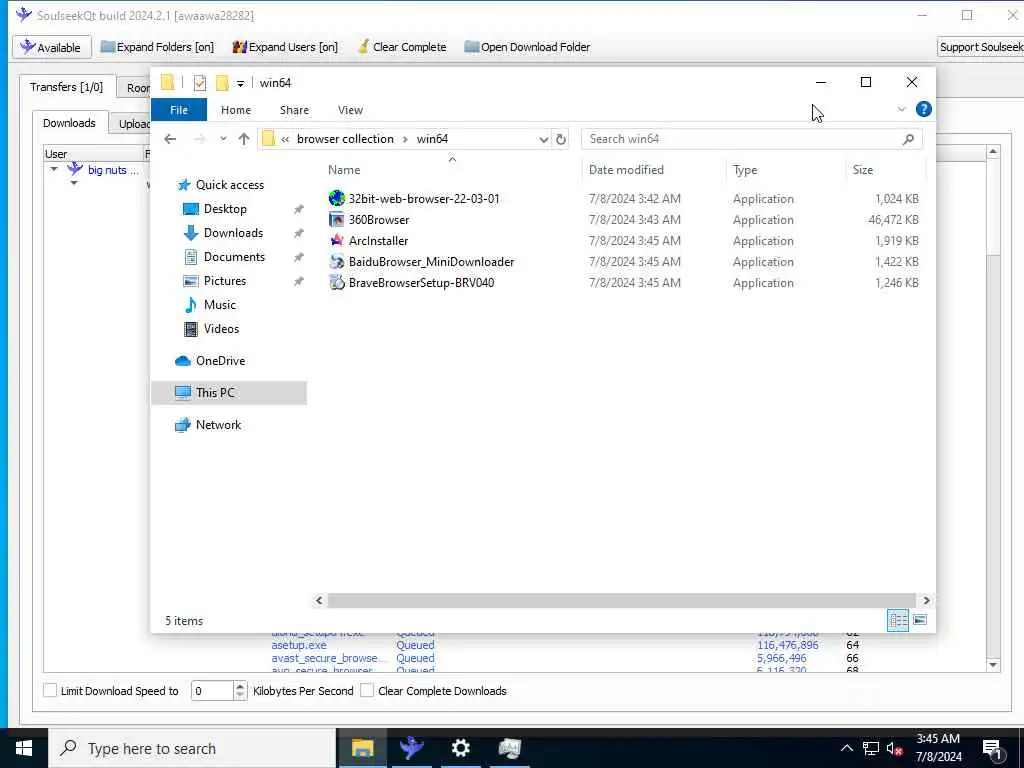Switch to details view layout icon
1024x768 pixels.
pos(898,620)
